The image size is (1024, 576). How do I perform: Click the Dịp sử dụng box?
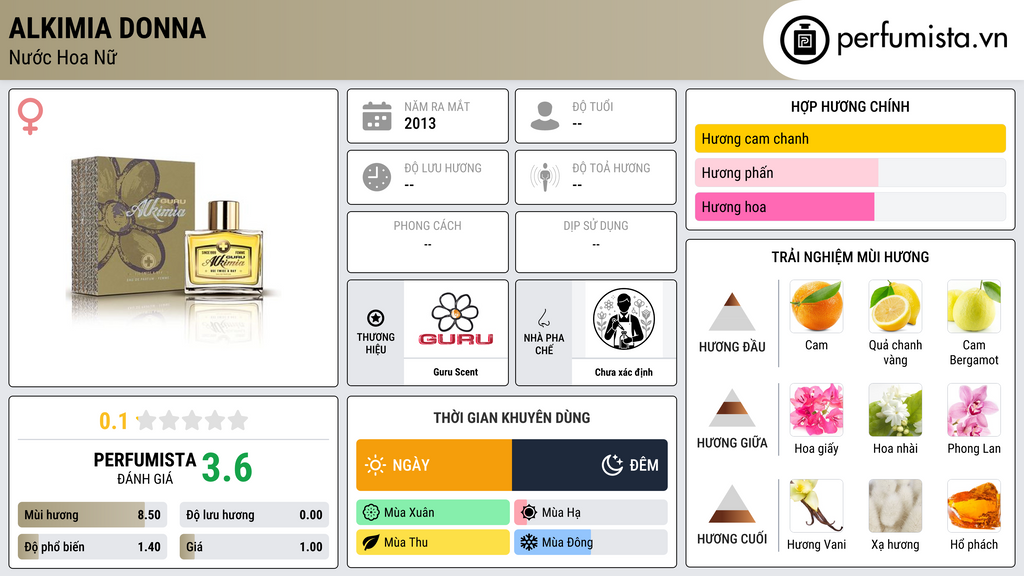coord(596,242)
